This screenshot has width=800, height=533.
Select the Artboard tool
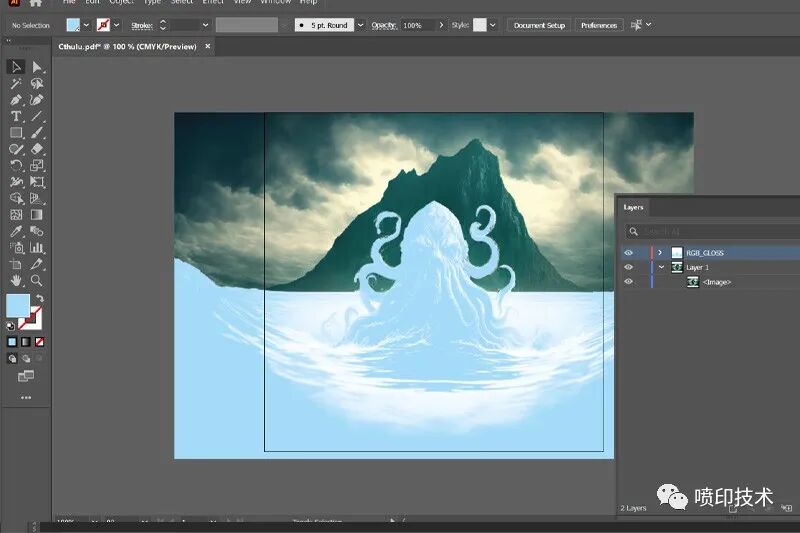tap(16, 264)
